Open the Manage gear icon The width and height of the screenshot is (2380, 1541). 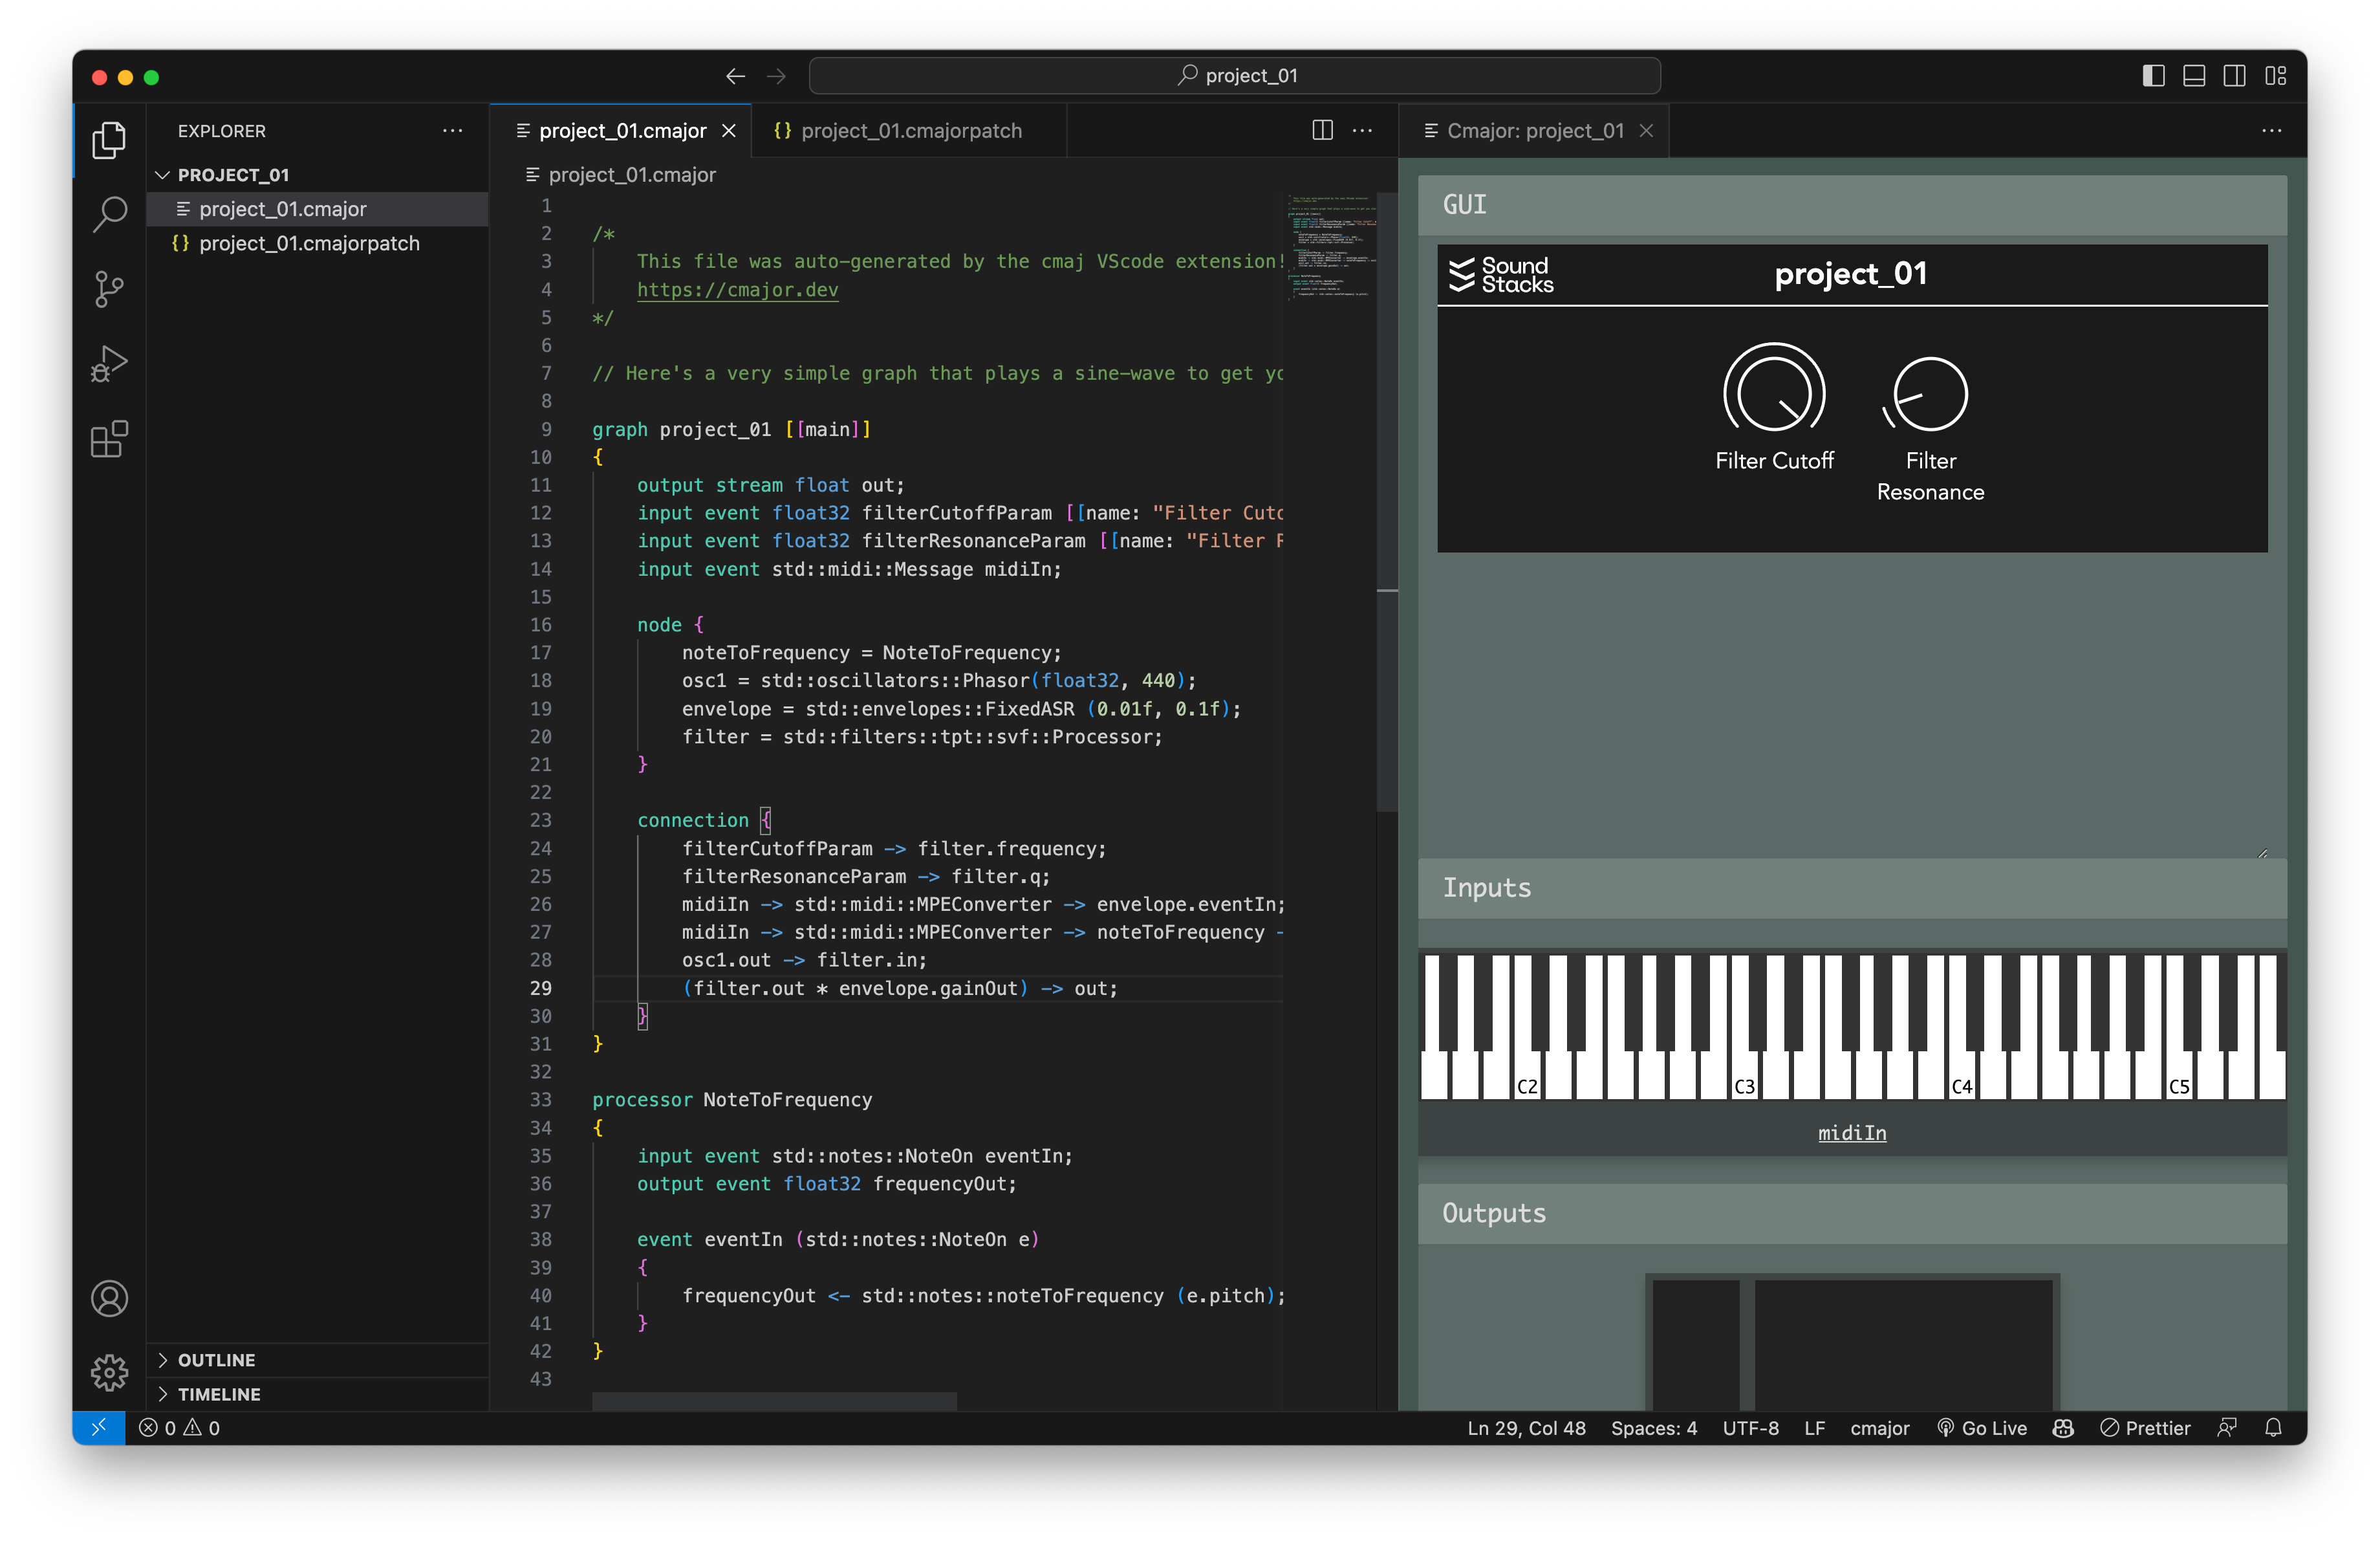109,1372
